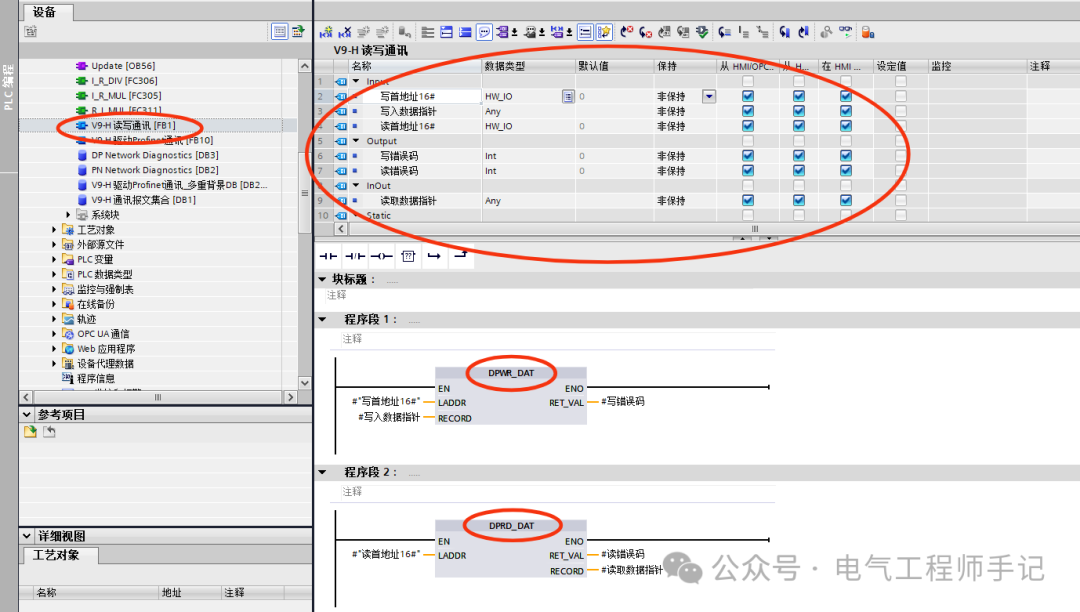Click the monitoring glasses icon
Screen dimensions: 1080x612
[845, 32]
